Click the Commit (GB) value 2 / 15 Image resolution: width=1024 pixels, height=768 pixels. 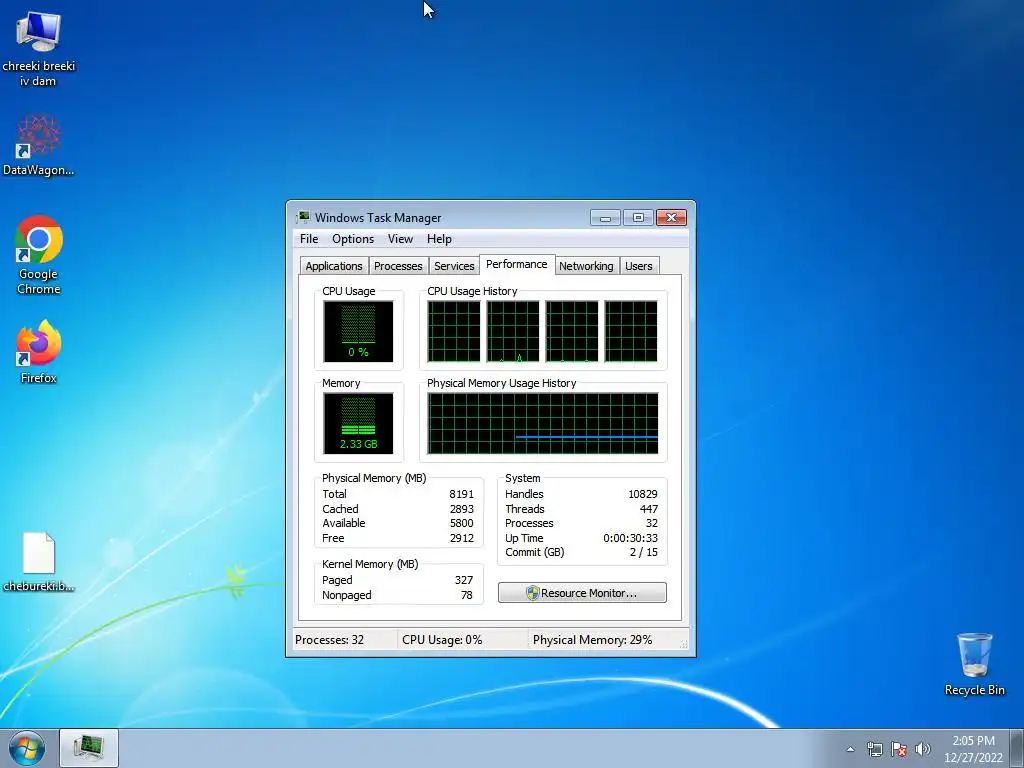click(x=643, y=552)
